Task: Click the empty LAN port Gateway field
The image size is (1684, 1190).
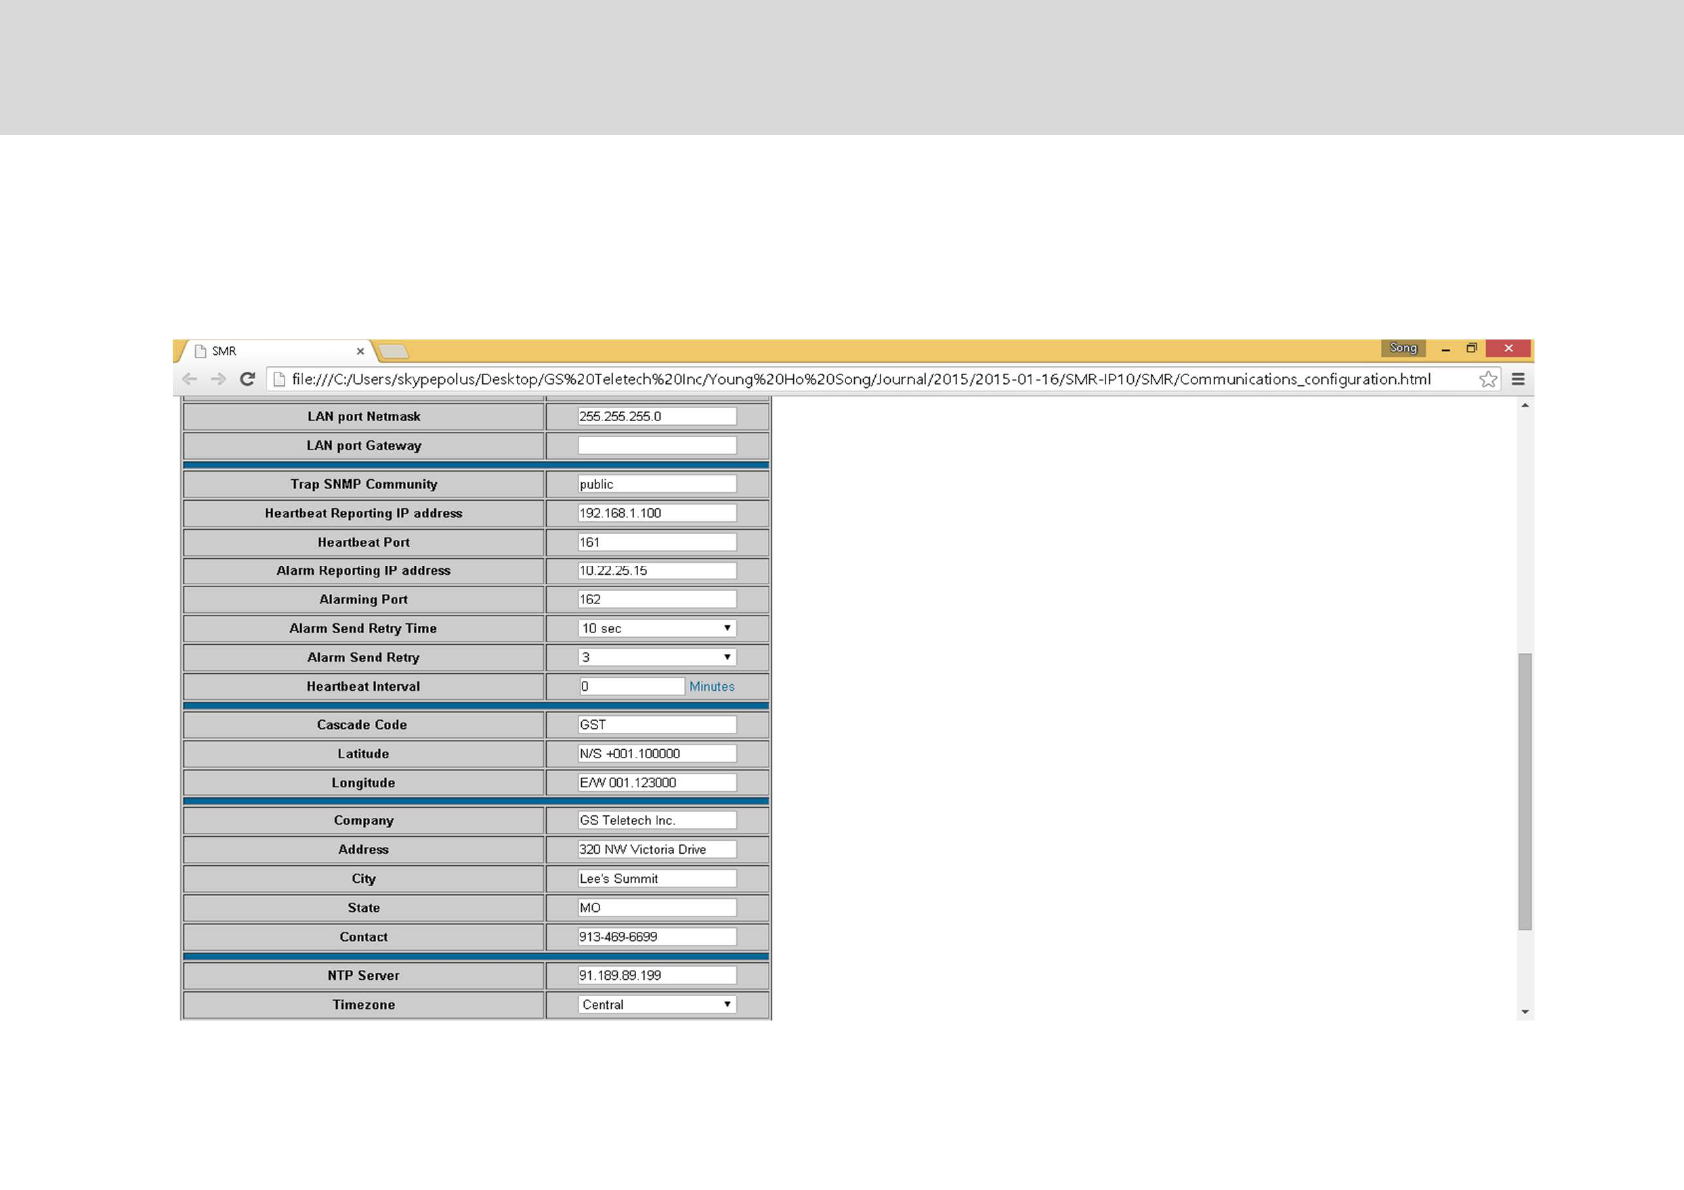Action: (657, 445)
